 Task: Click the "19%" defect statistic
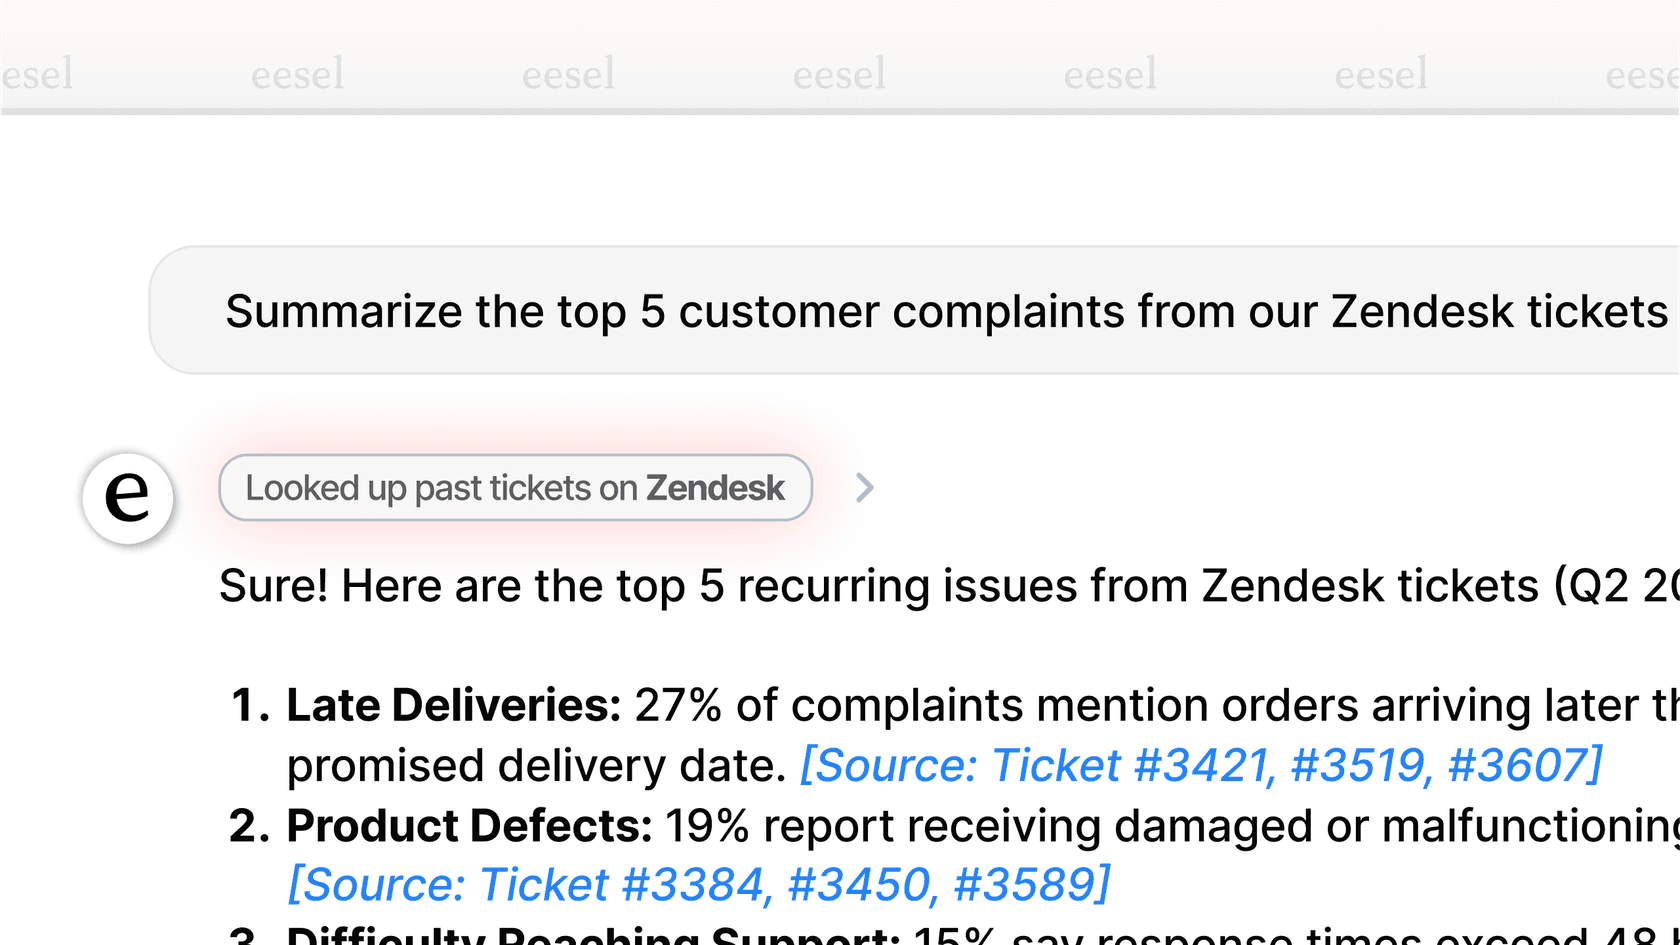tap(706, 826)
